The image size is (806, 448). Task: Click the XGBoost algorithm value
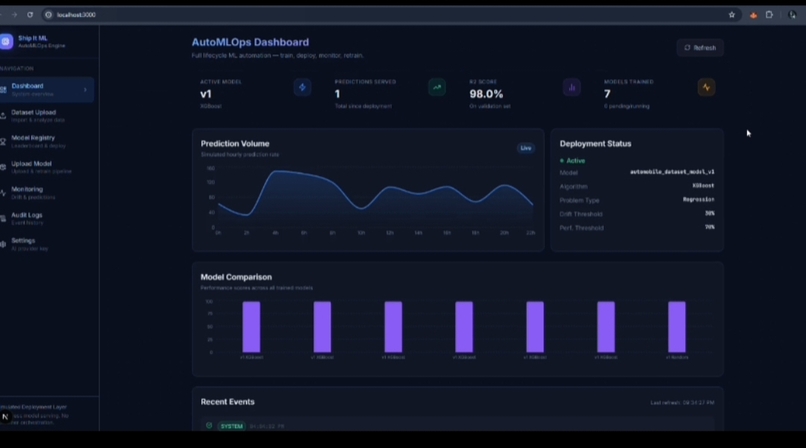click(703, 186)
